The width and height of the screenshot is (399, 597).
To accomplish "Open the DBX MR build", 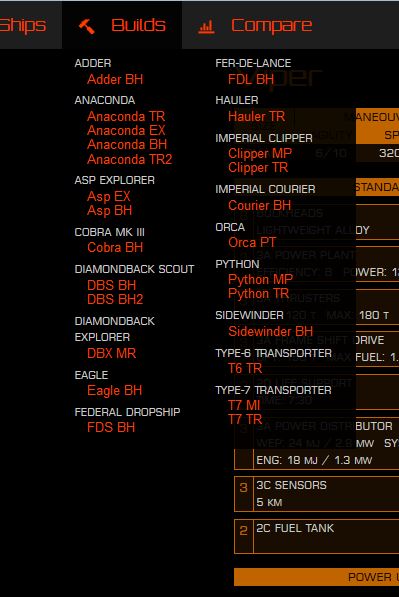I will point(111,353).
